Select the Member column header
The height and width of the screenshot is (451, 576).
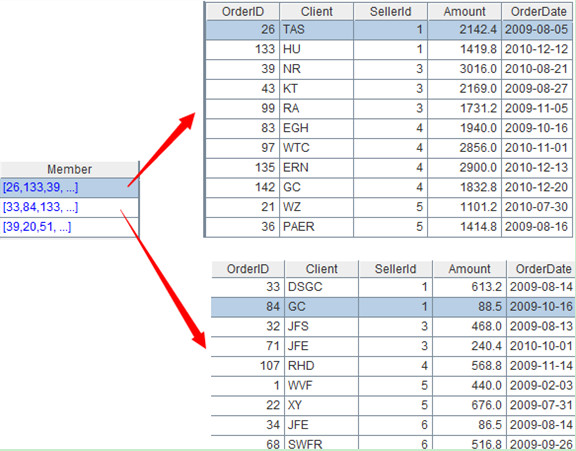click(69, 169)
